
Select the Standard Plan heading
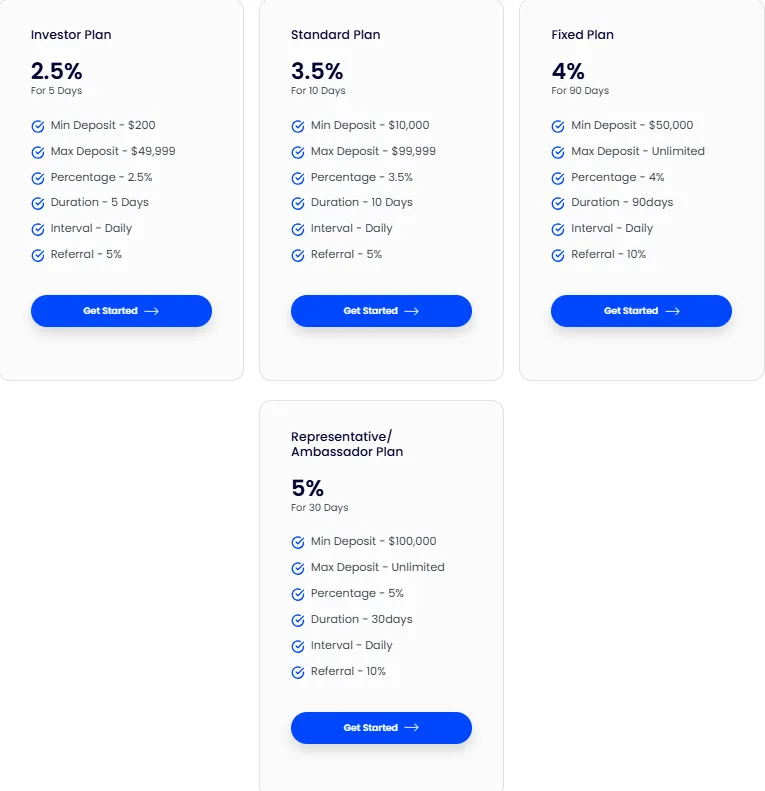click(x=335, y=35)
